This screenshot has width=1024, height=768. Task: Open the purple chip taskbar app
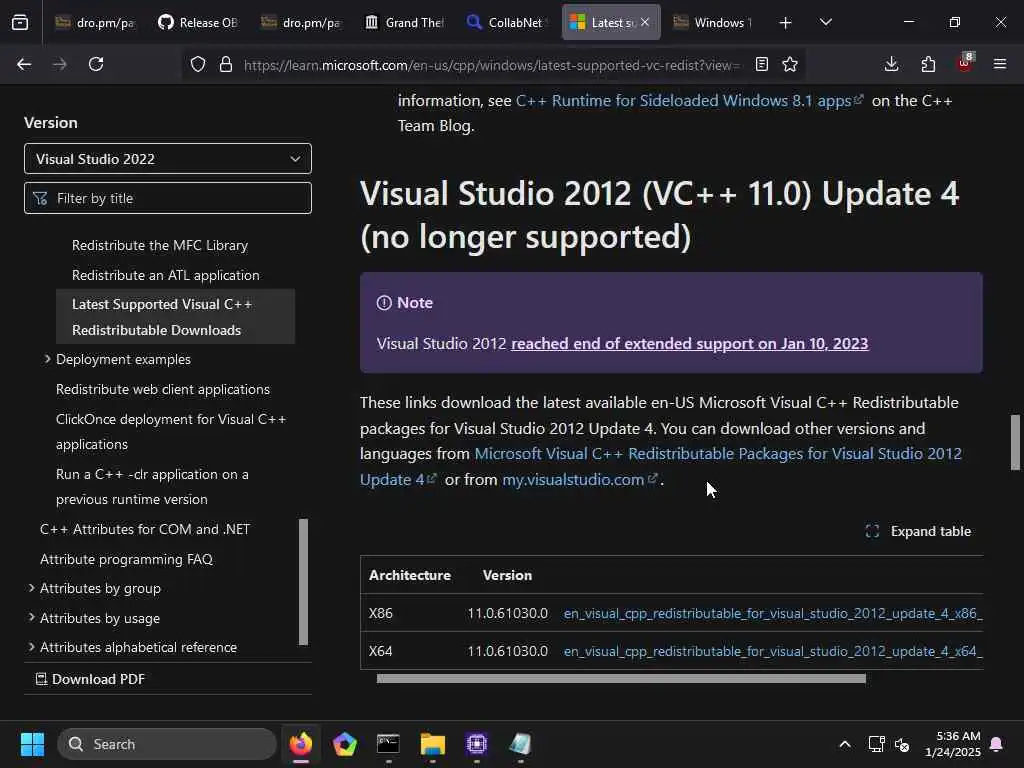pyautogui.click(x=477, y=744)
